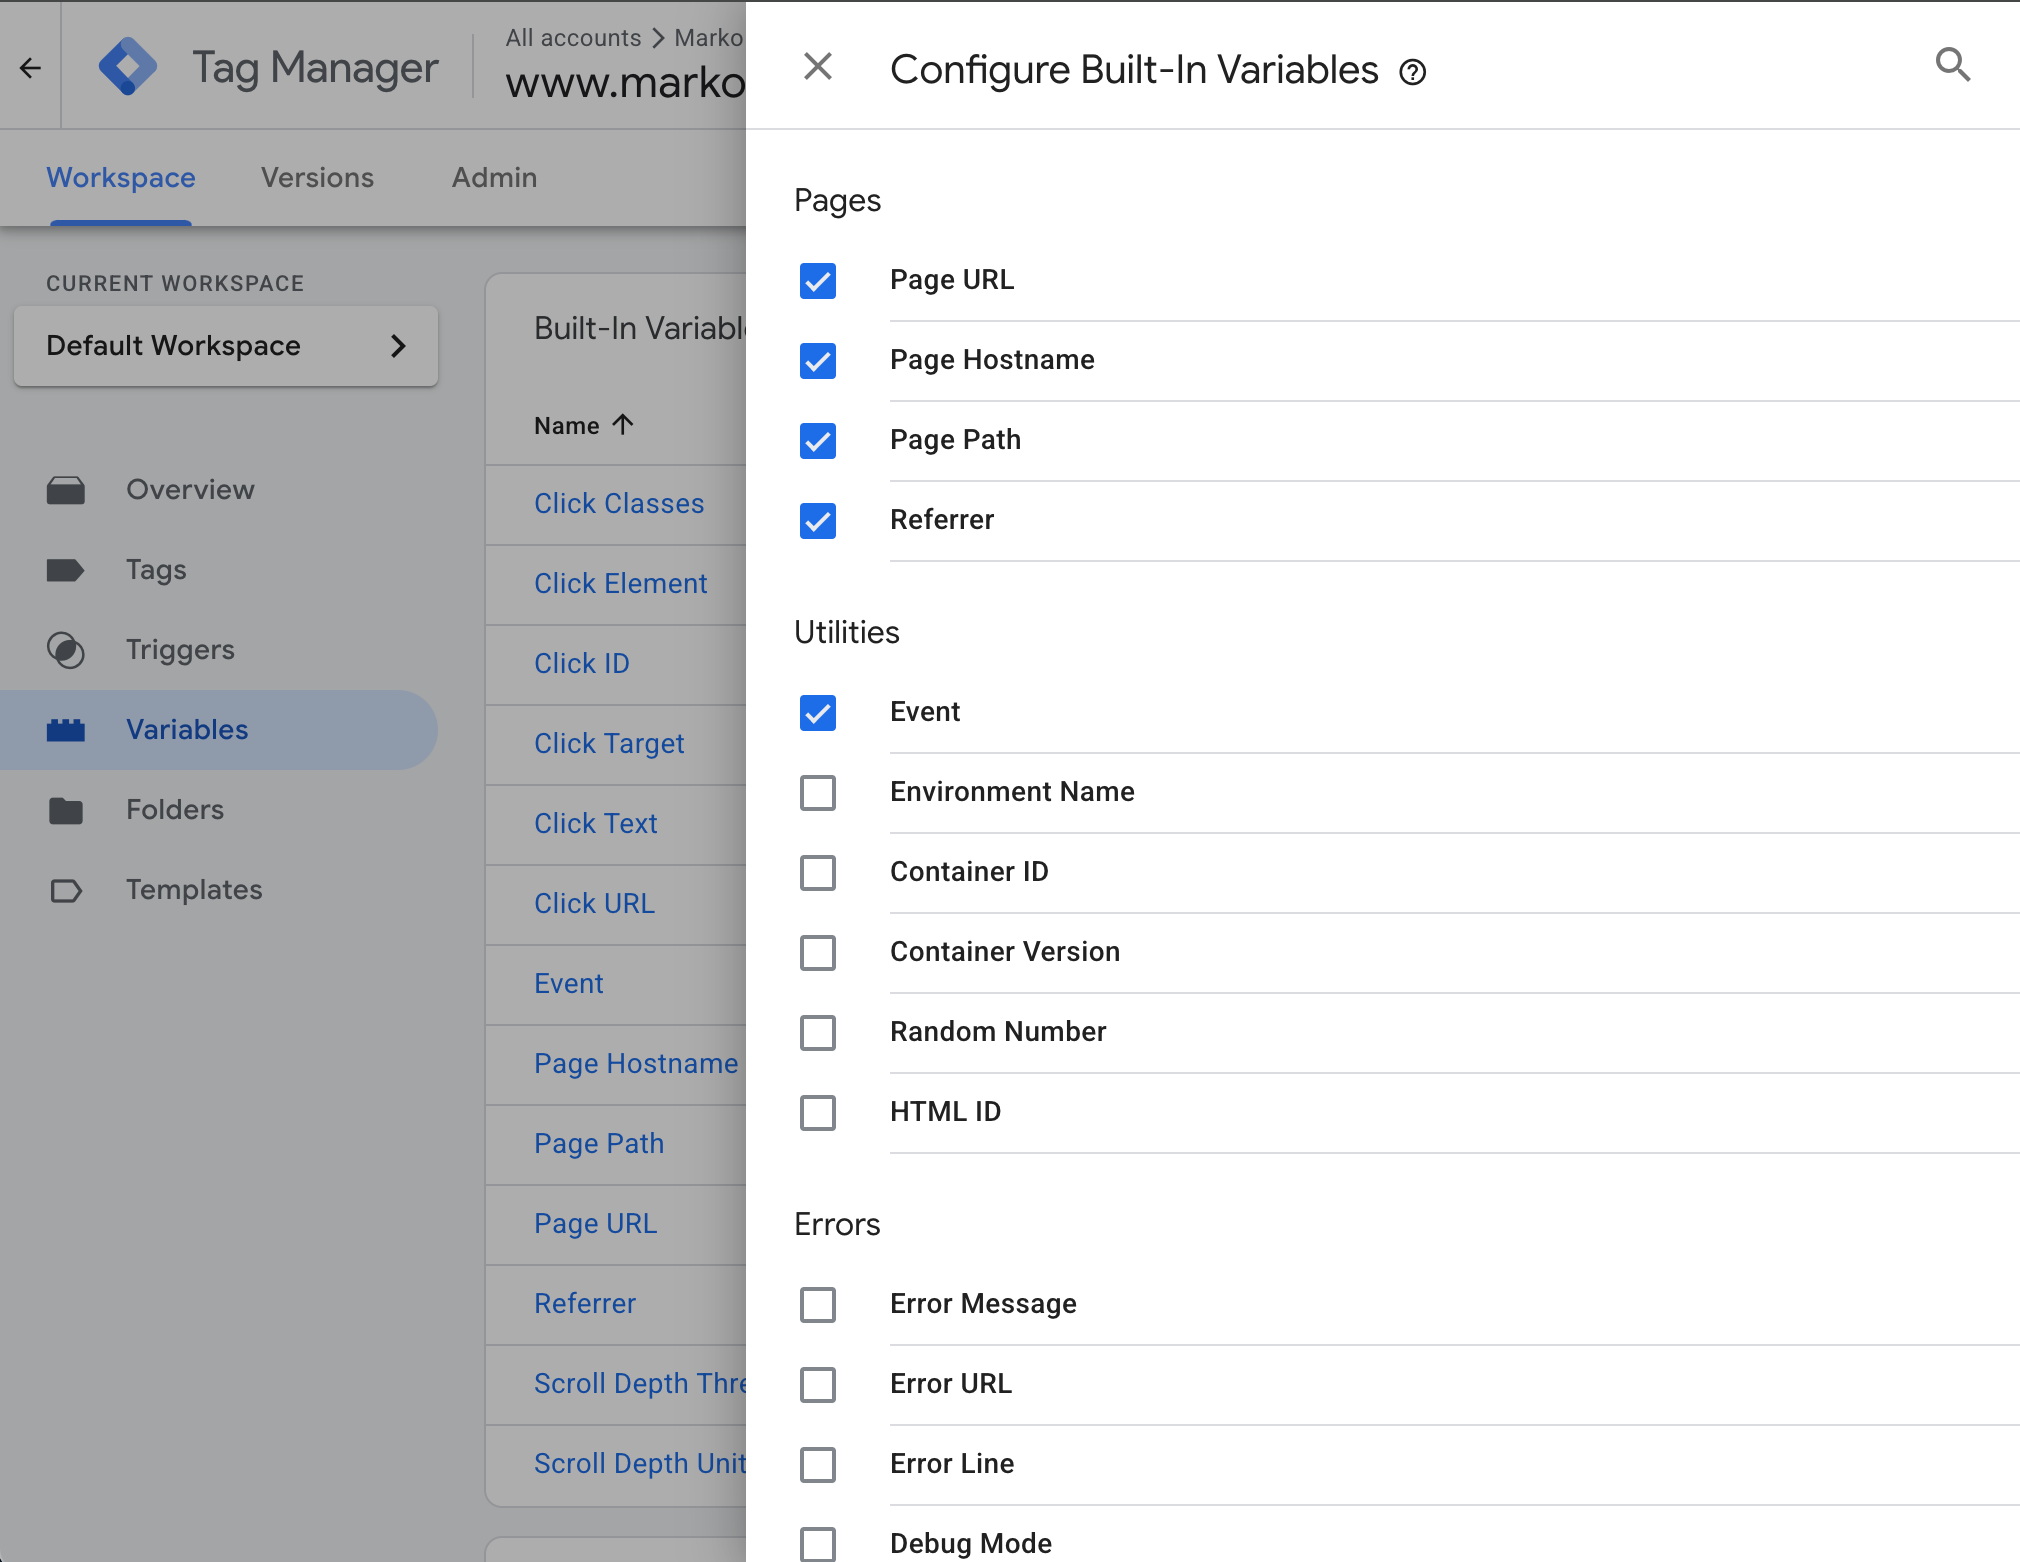This screenshot has width=2020, height=1562.
Task: Click the back arrow icon
Action: point(30,68)
